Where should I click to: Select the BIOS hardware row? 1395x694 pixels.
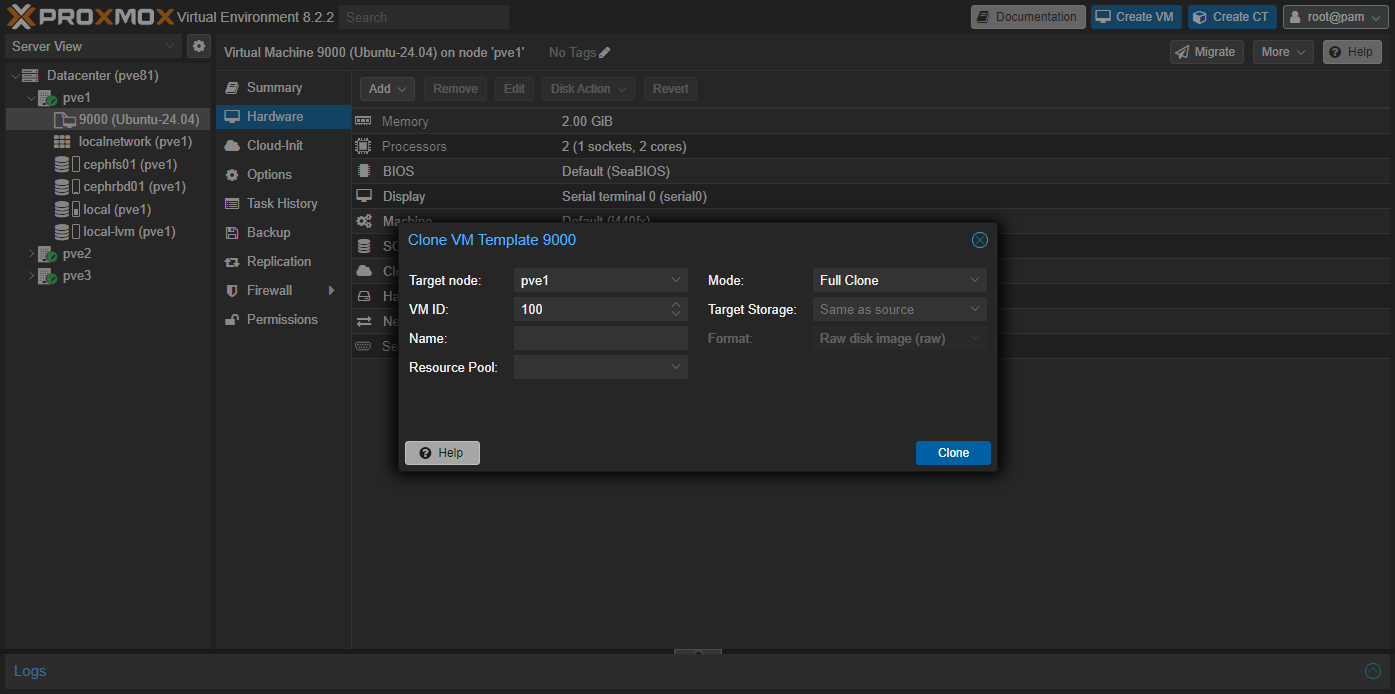pyautogui.click(x=872, y=171)
